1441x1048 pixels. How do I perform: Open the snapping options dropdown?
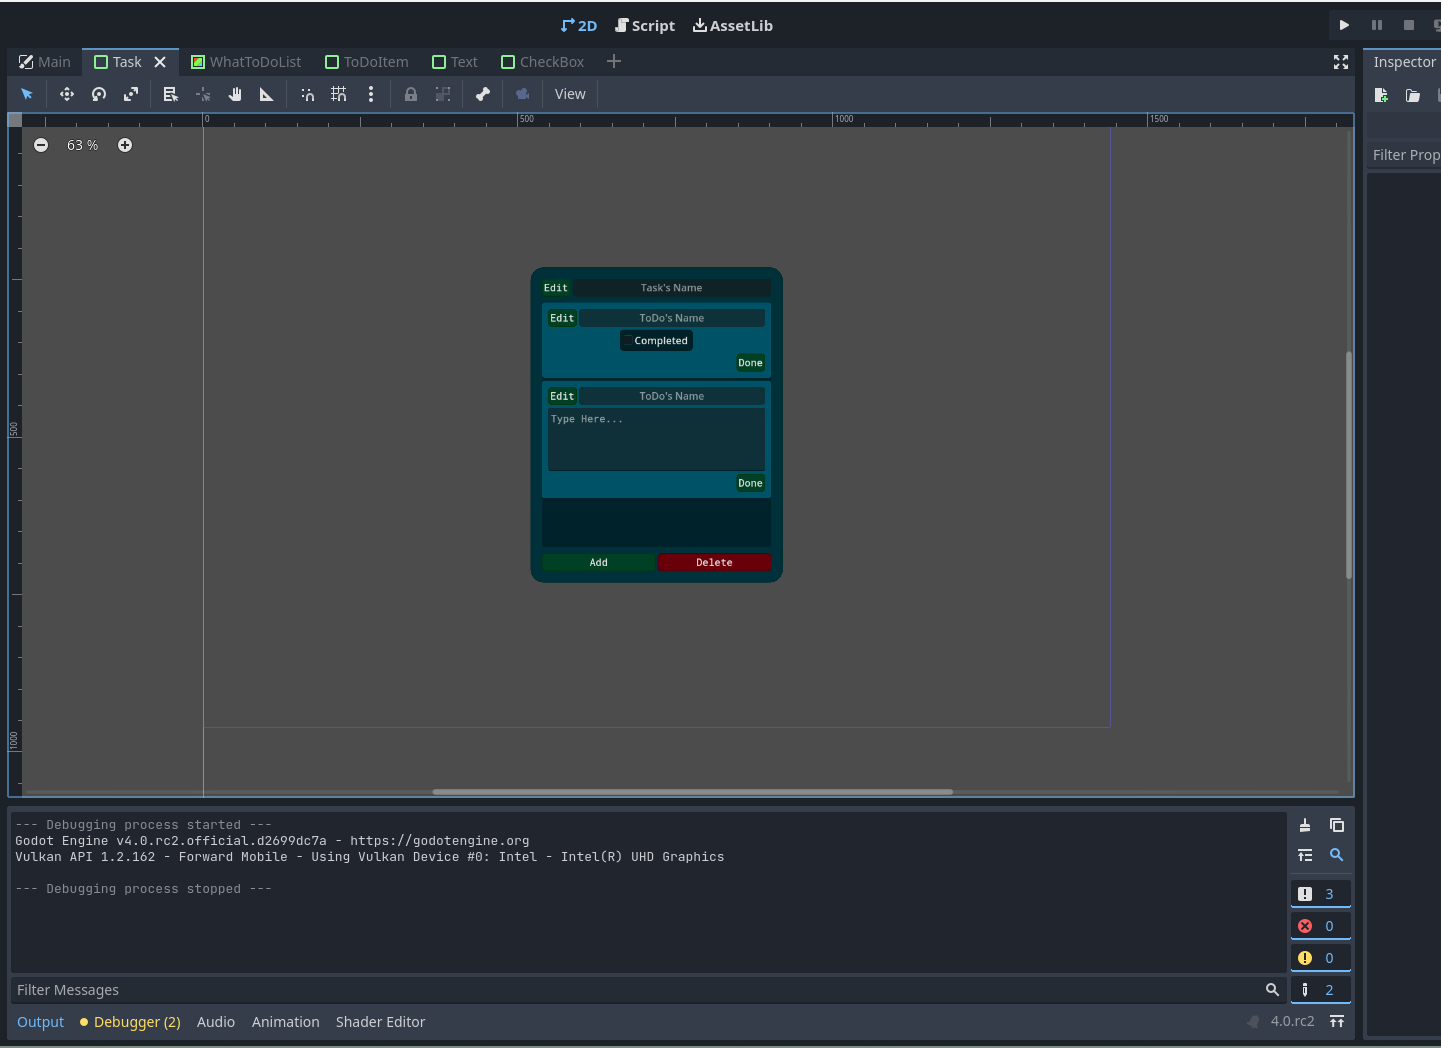pyautogui.click(x=371, y=94)
